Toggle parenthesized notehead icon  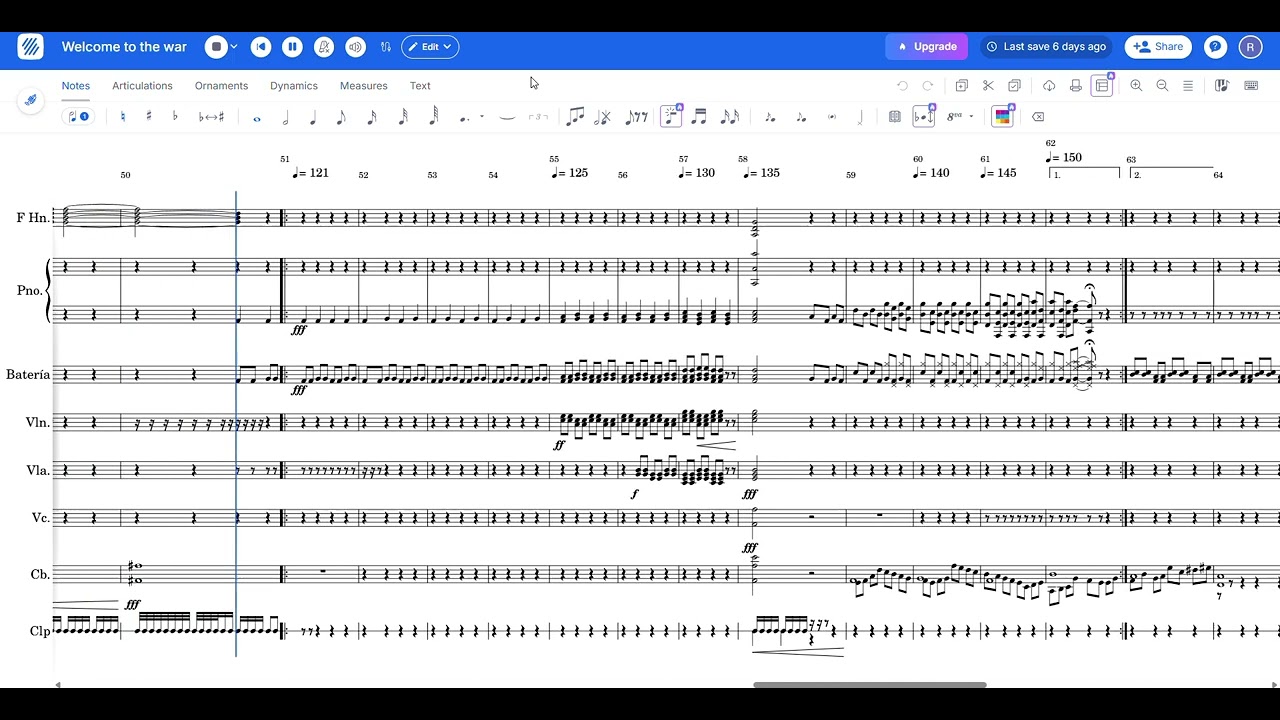pos(832,117)
